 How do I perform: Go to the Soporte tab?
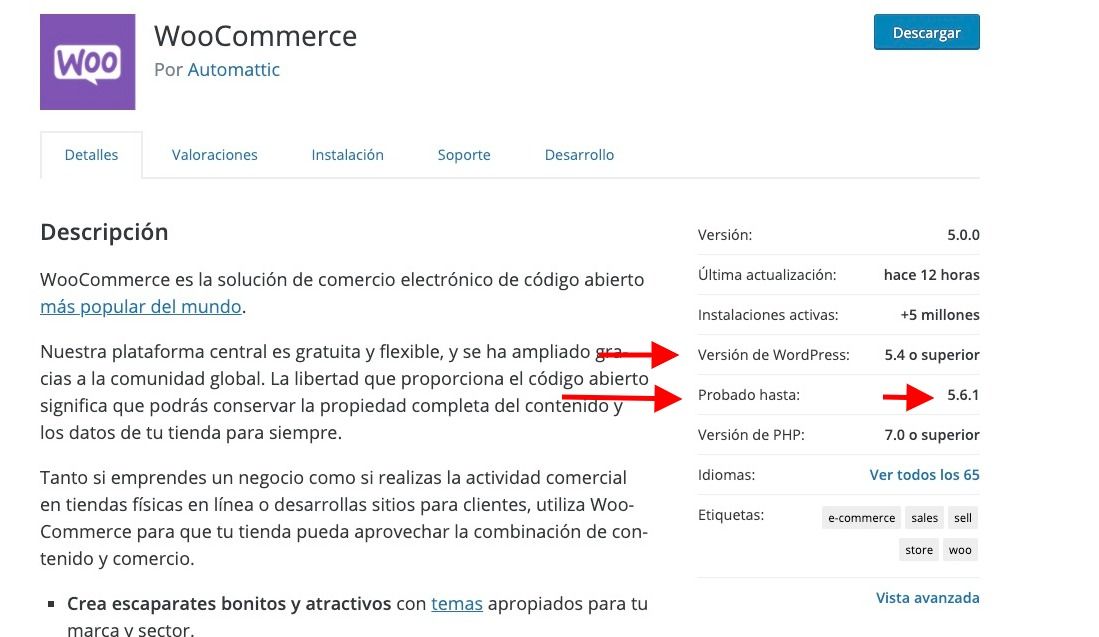(464, 155)
